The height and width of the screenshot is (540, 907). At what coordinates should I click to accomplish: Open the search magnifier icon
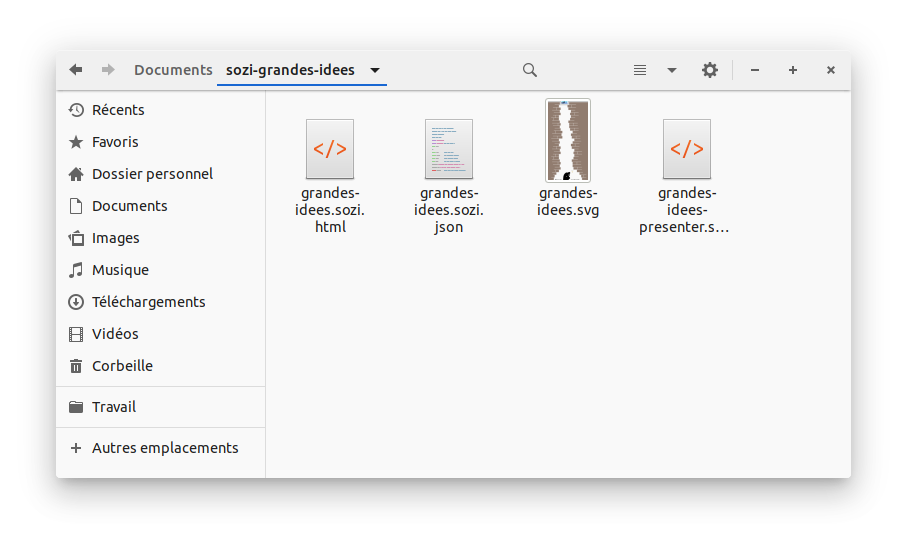click(x=530, y=70)
